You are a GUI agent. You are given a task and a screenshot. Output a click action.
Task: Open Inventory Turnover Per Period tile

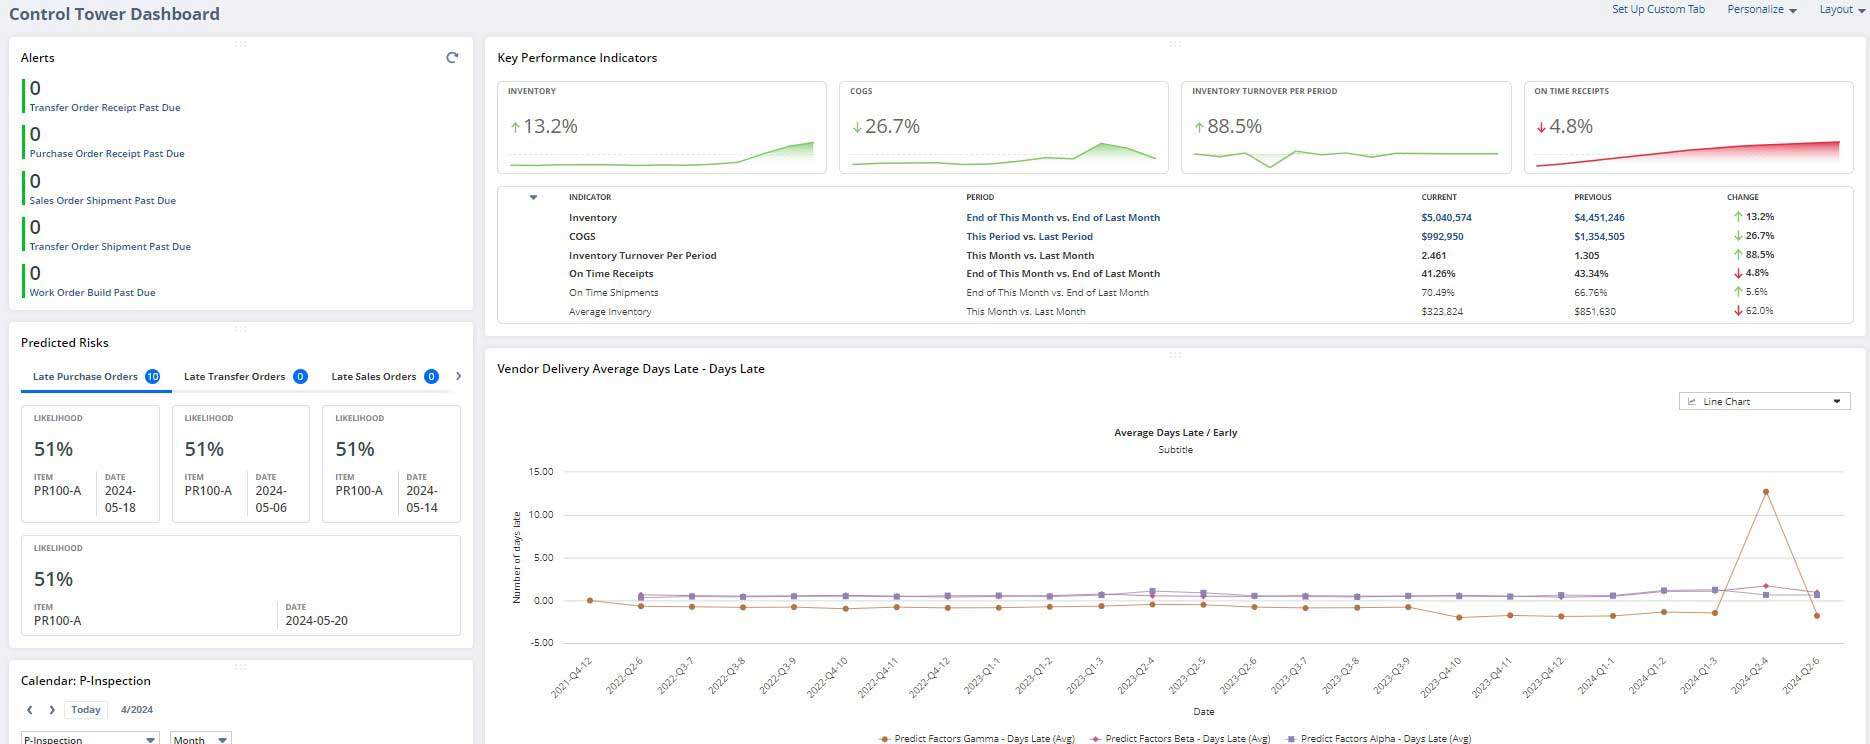tap(1346, 127)
